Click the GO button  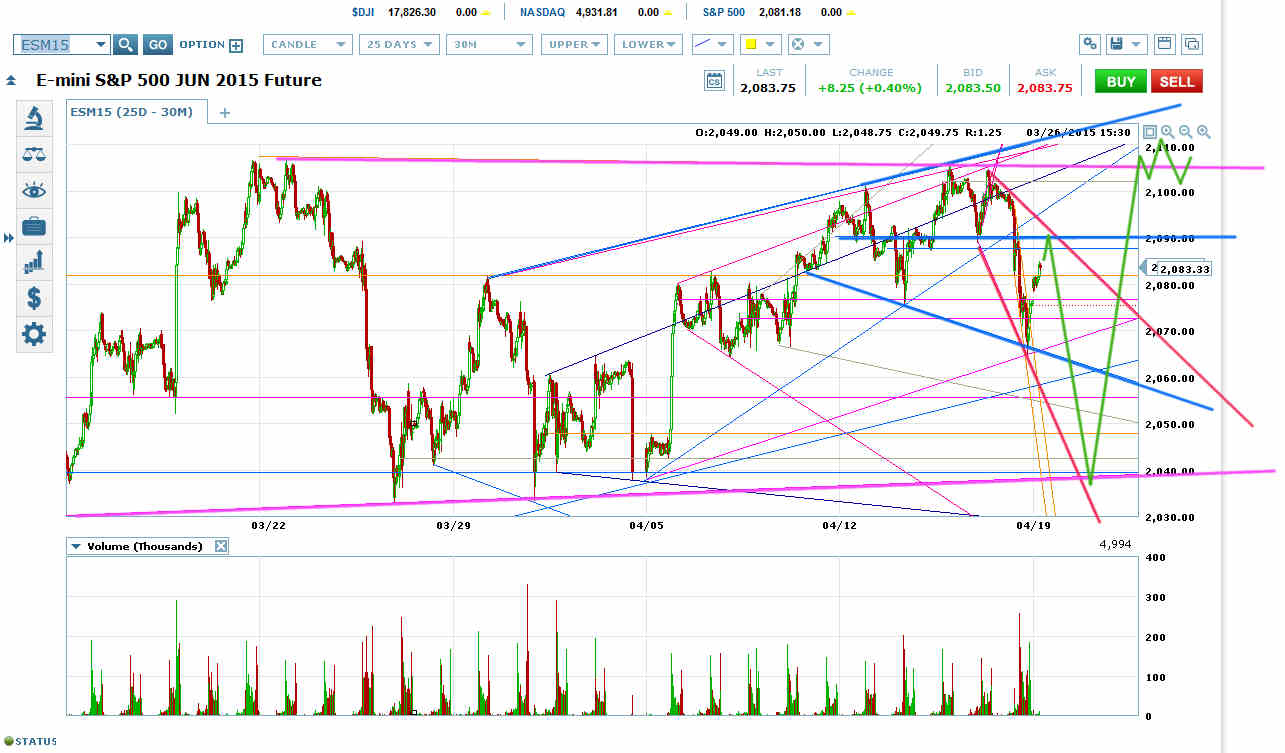(x=157, y=44)
